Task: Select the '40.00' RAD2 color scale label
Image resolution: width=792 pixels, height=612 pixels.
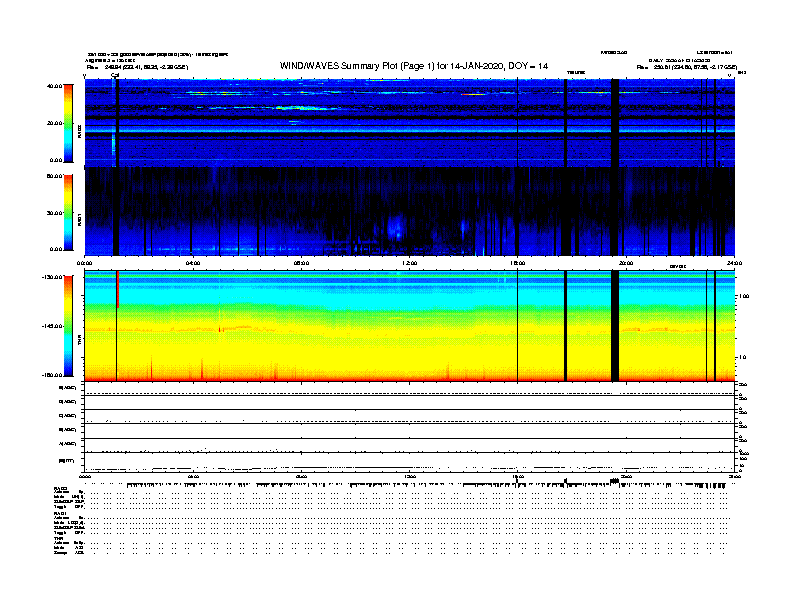Action: (x=54, y=86)
